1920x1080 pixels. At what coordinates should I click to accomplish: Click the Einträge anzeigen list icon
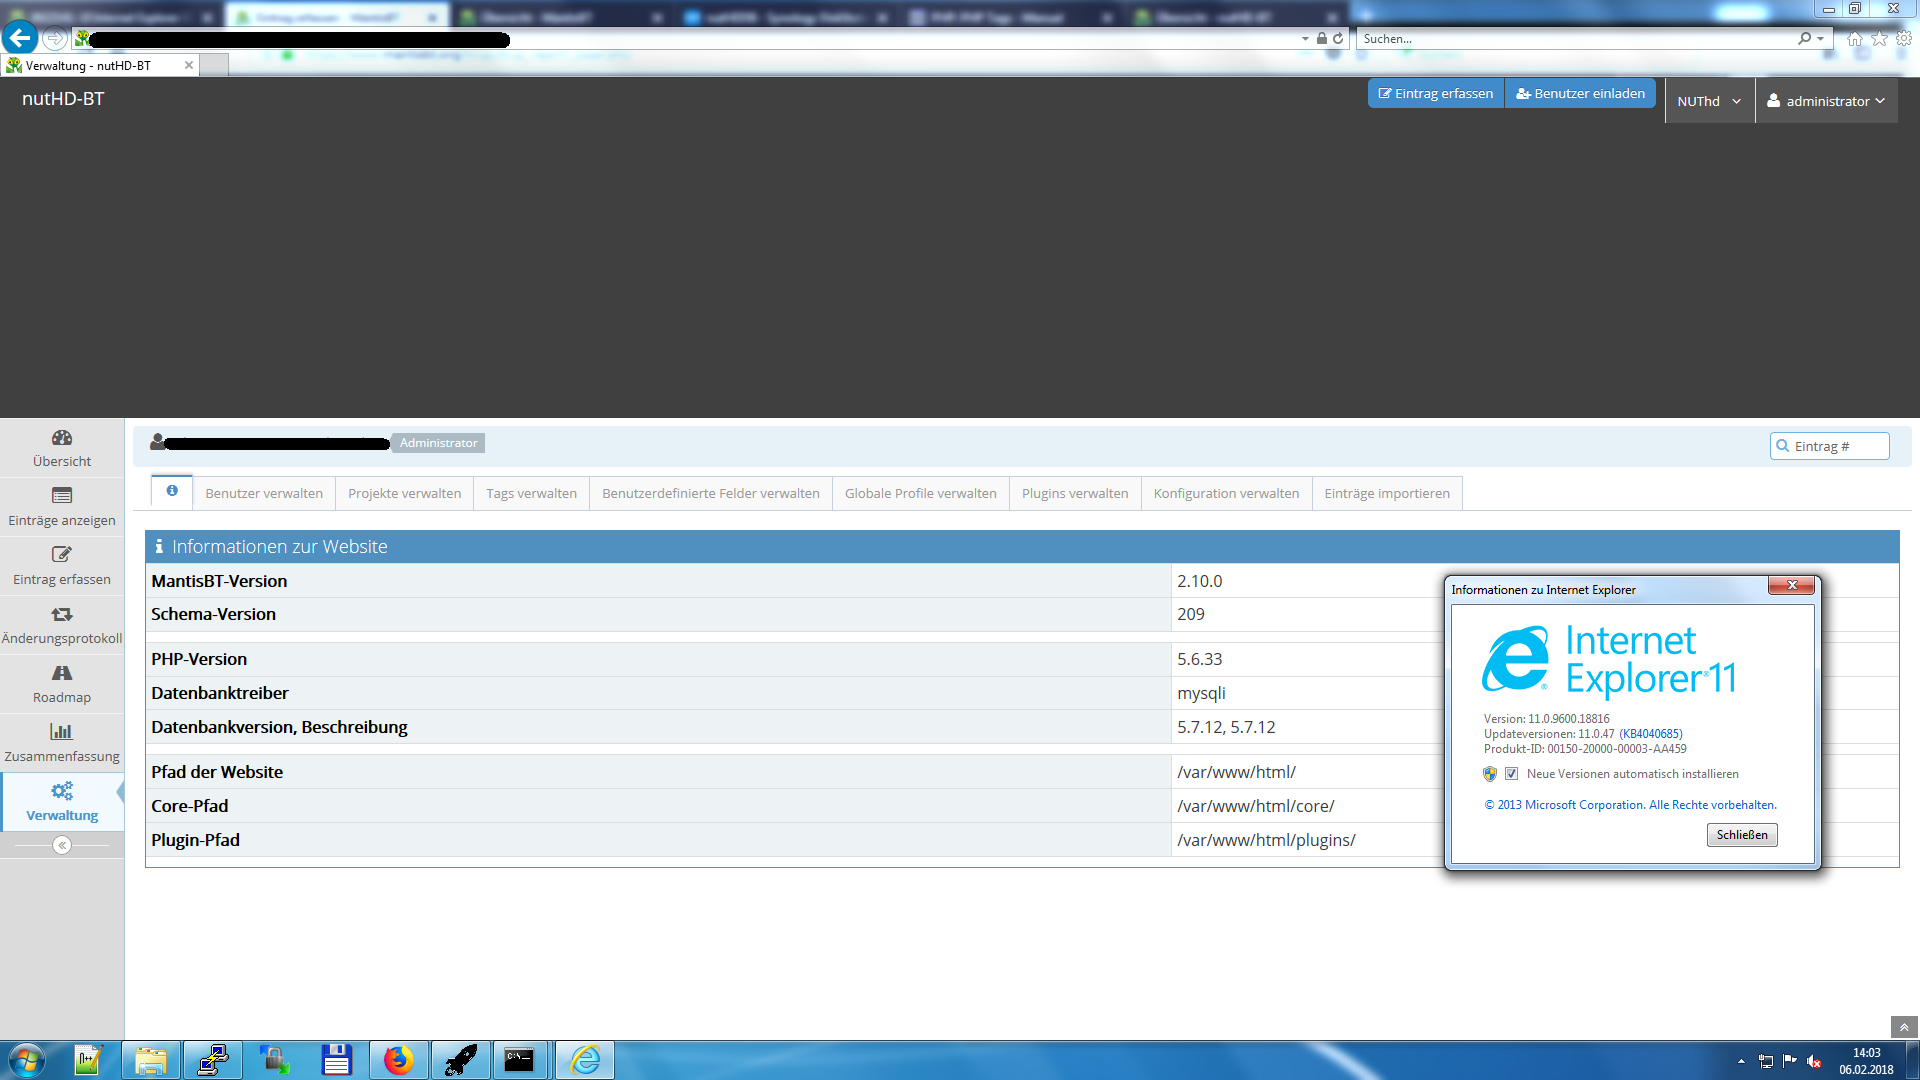[62, 496]
